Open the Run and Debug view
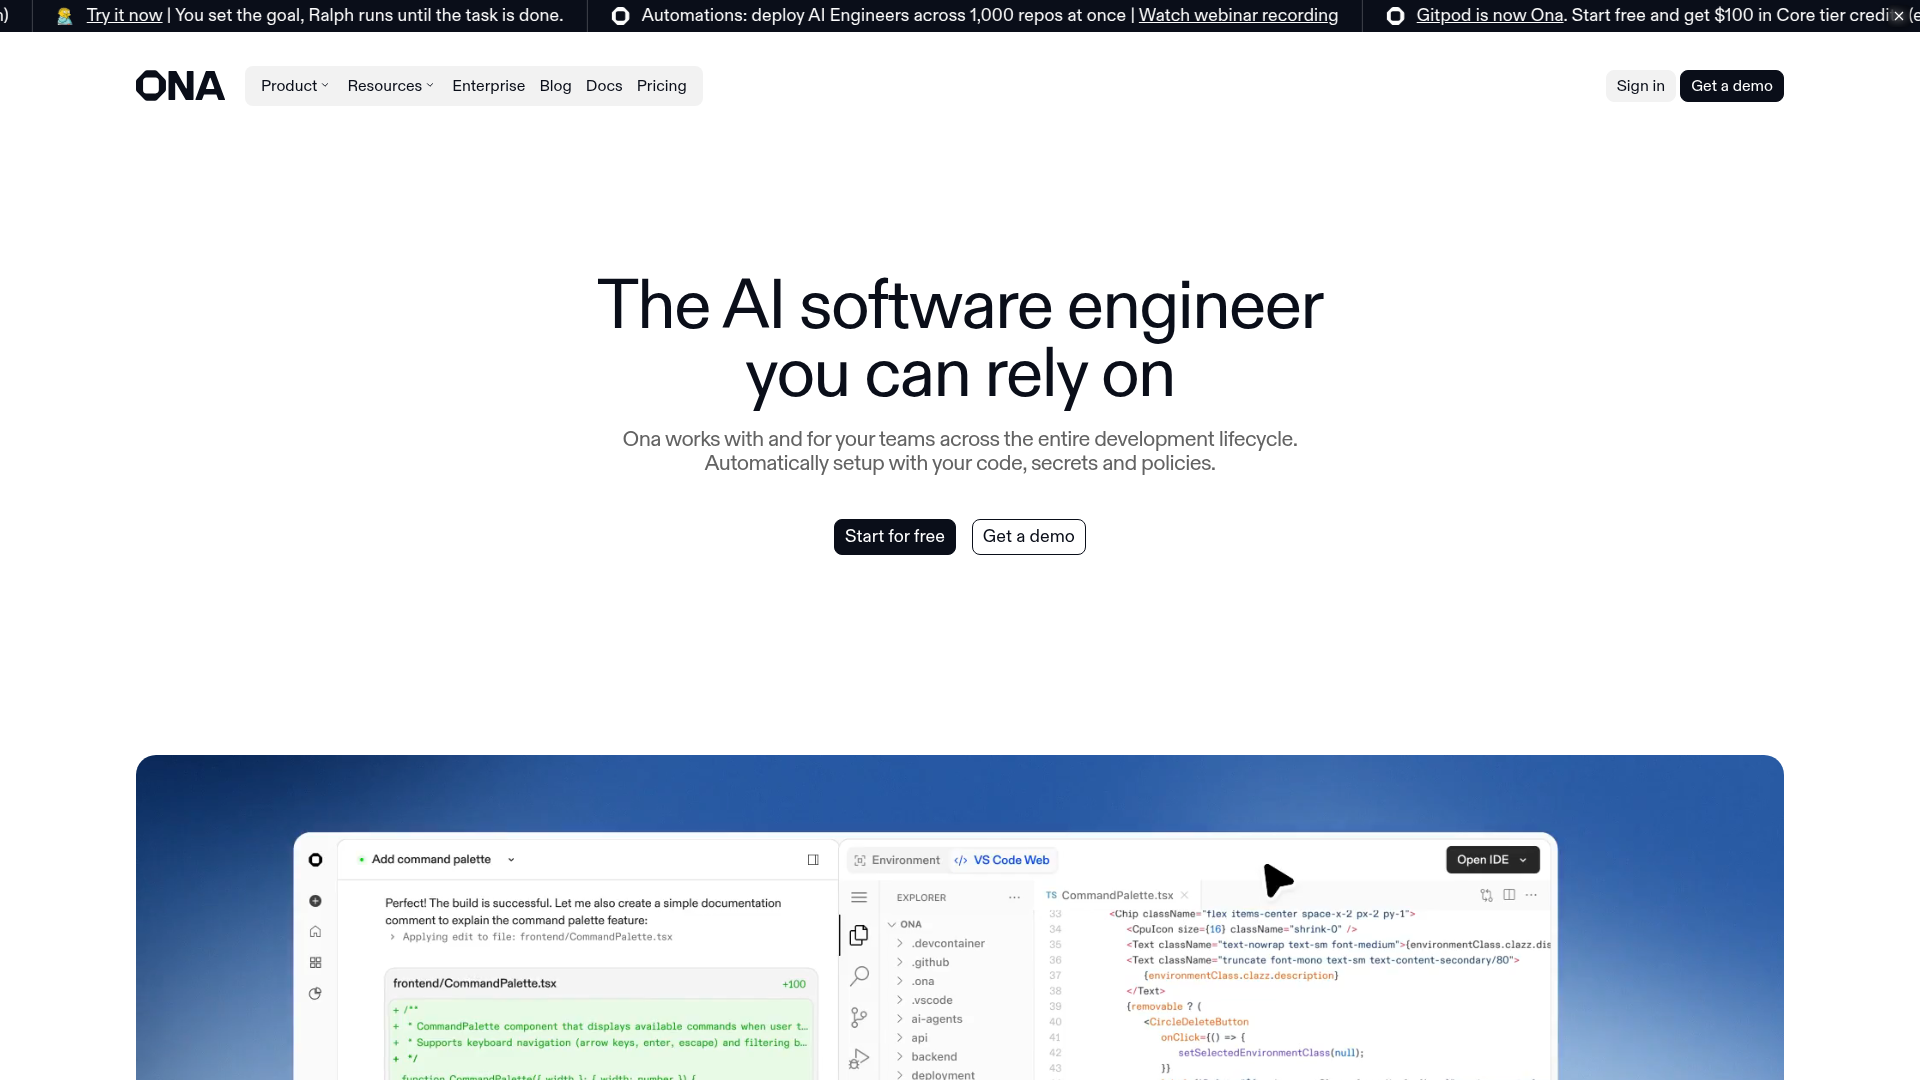1920x1080 pixels. click(x=860, y=1059)
